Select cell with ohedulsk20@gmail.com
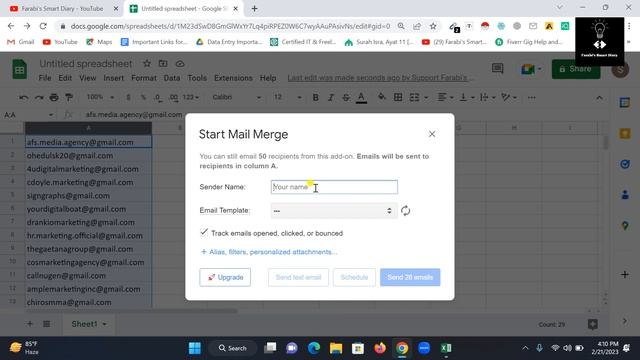 coord(89,156)
